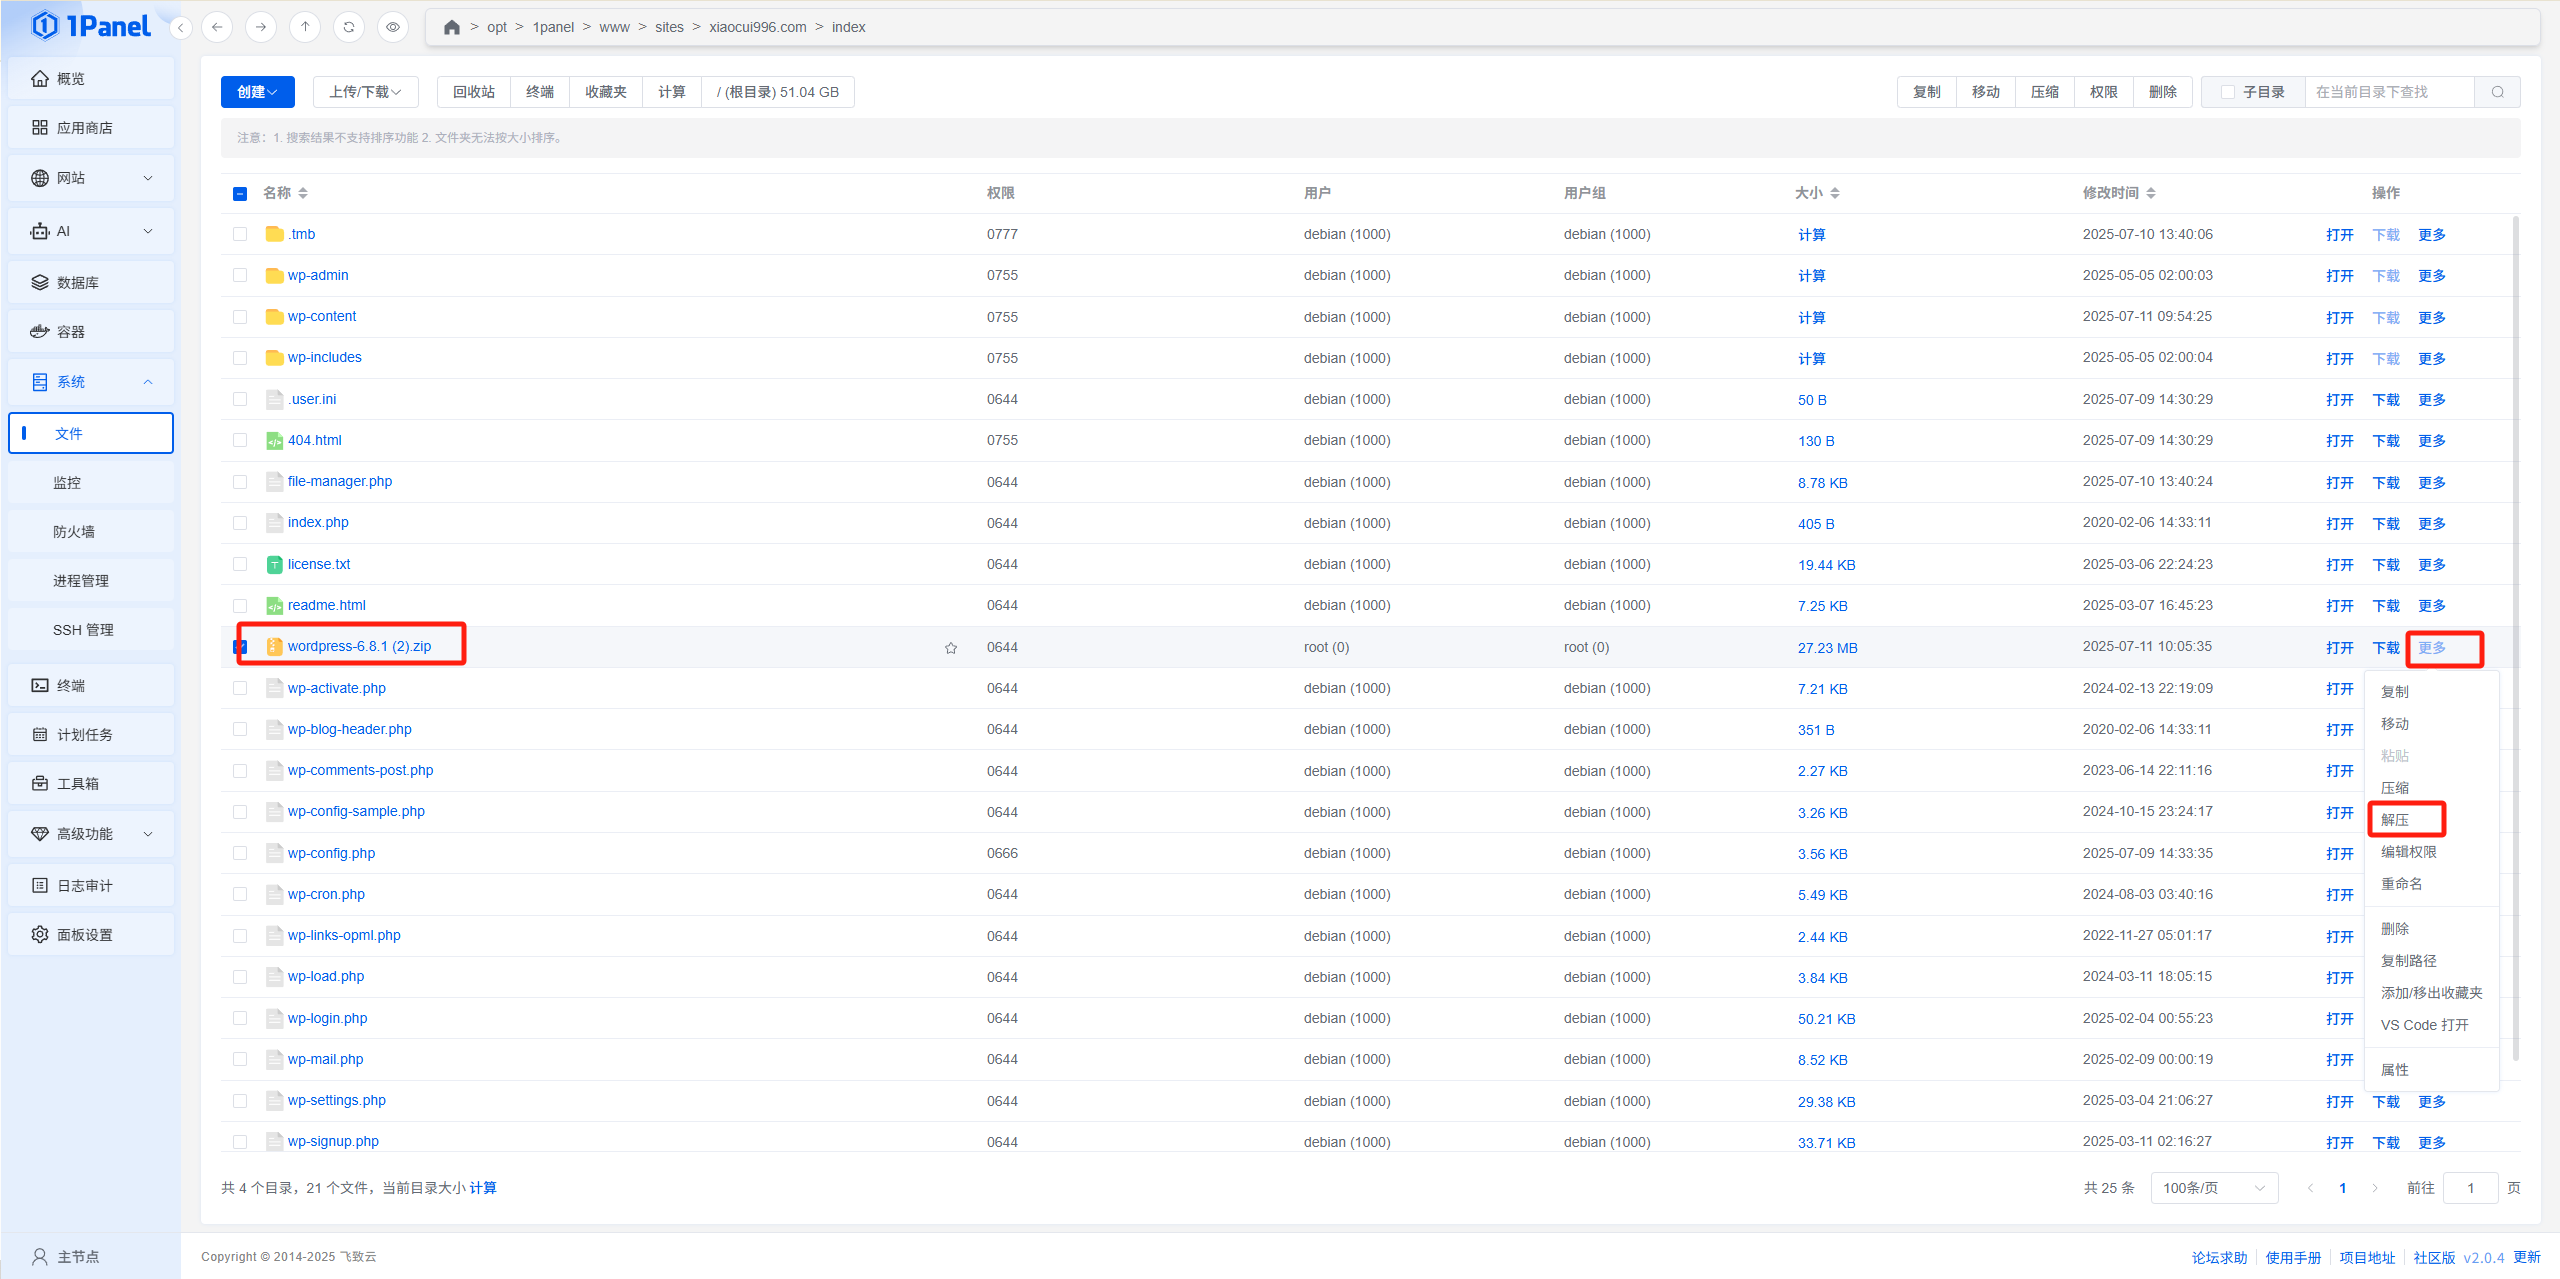Viewport: 2560px width, 1279px height.
Task: Select 解压 from the context menu
Action: [2395, 820]
